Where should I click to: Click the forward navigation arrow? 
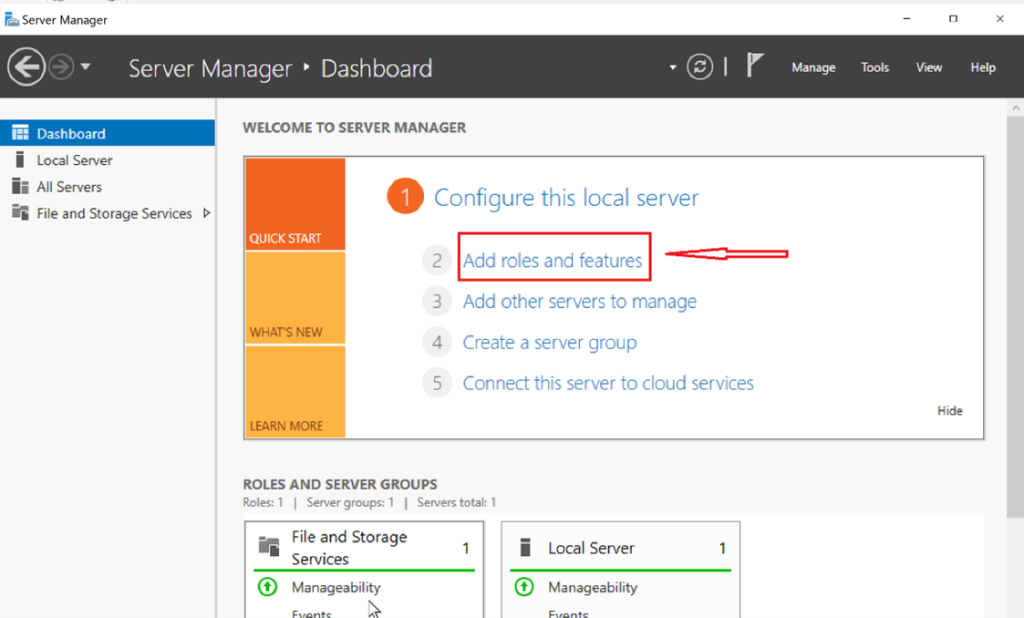[x=61, y=67]
